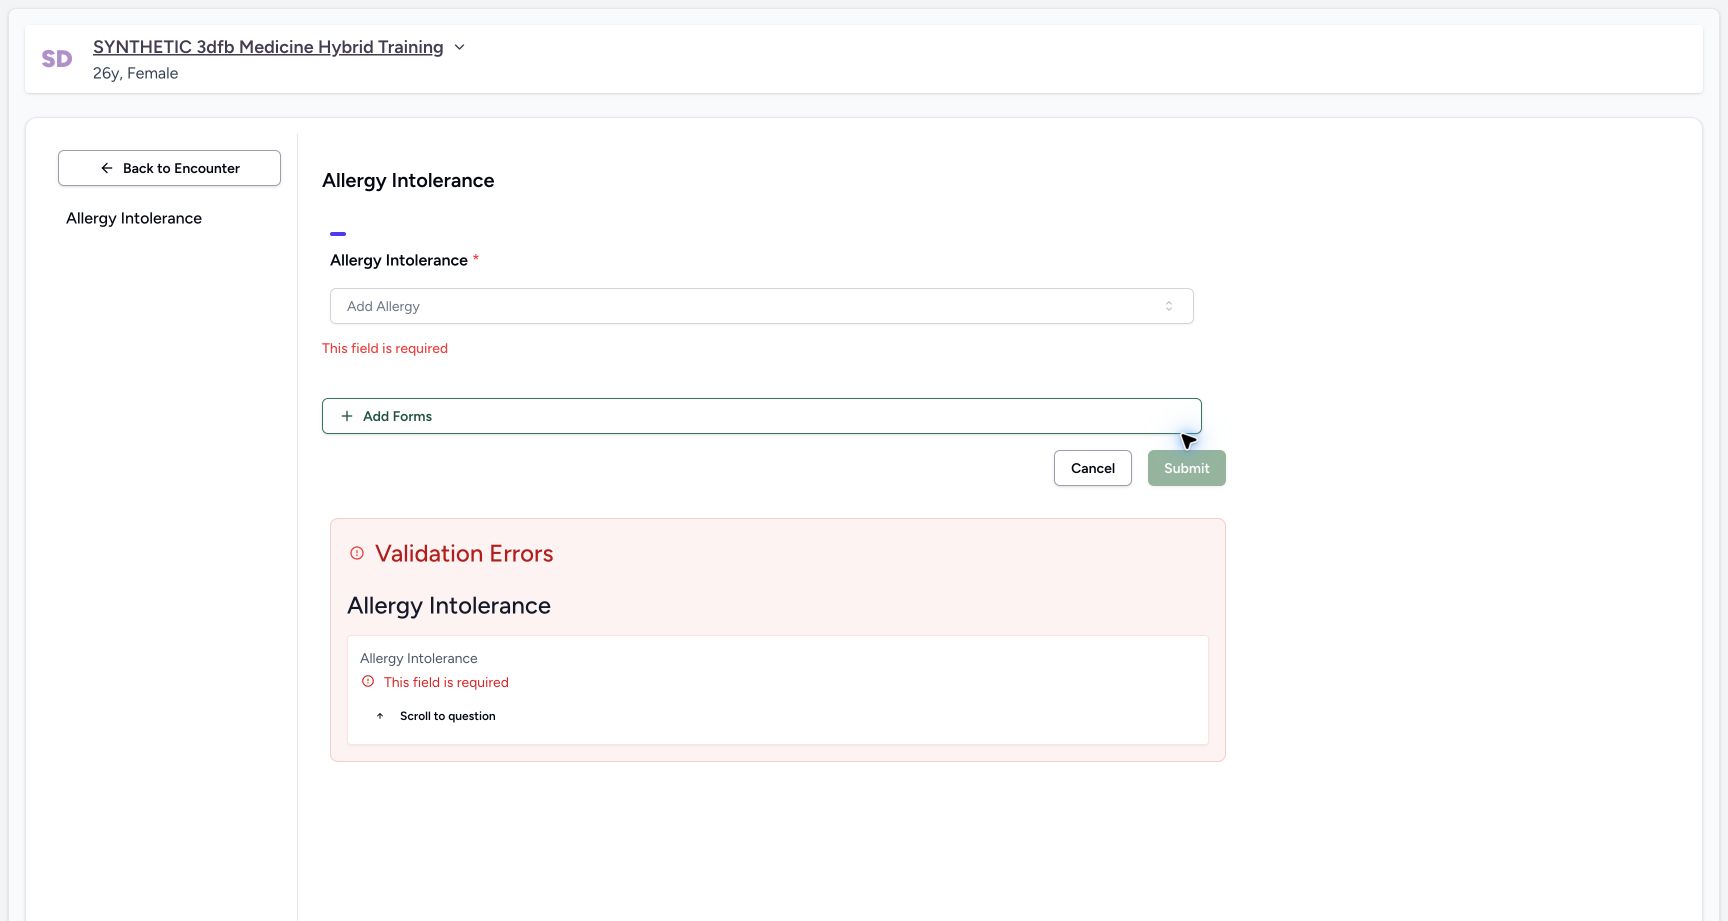The image size is (1728, 921).
Task: Click the left arrow icon in Back to Encounter
Action: coord(107,168)
